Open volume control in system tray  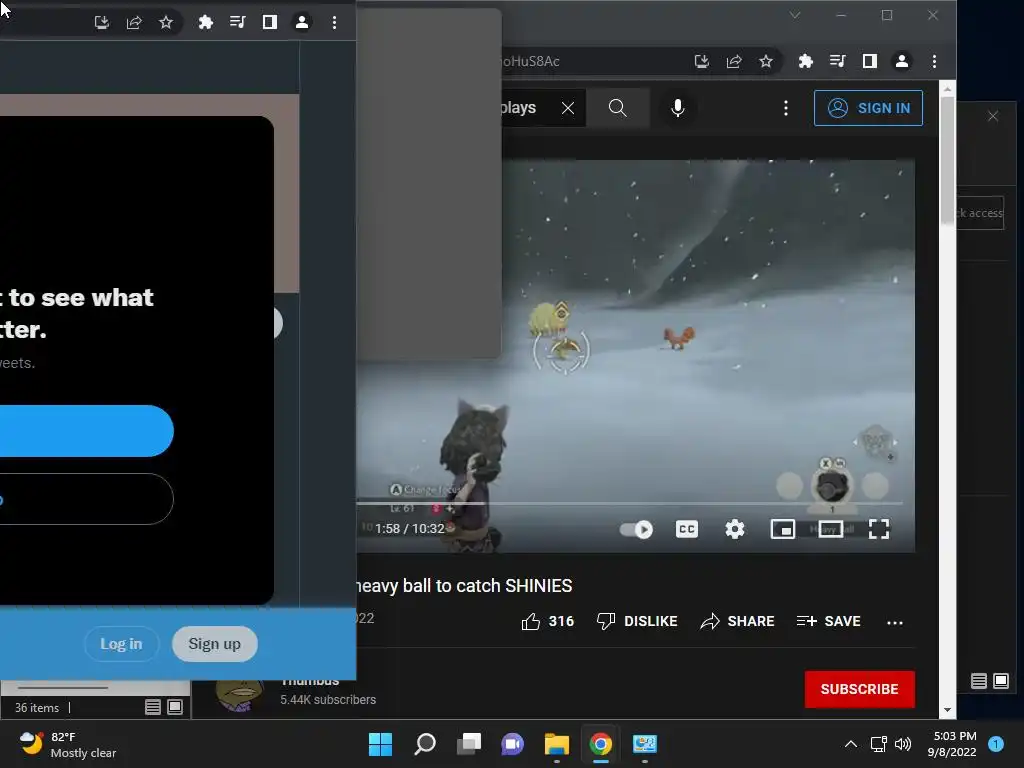[x=903, y=744]
